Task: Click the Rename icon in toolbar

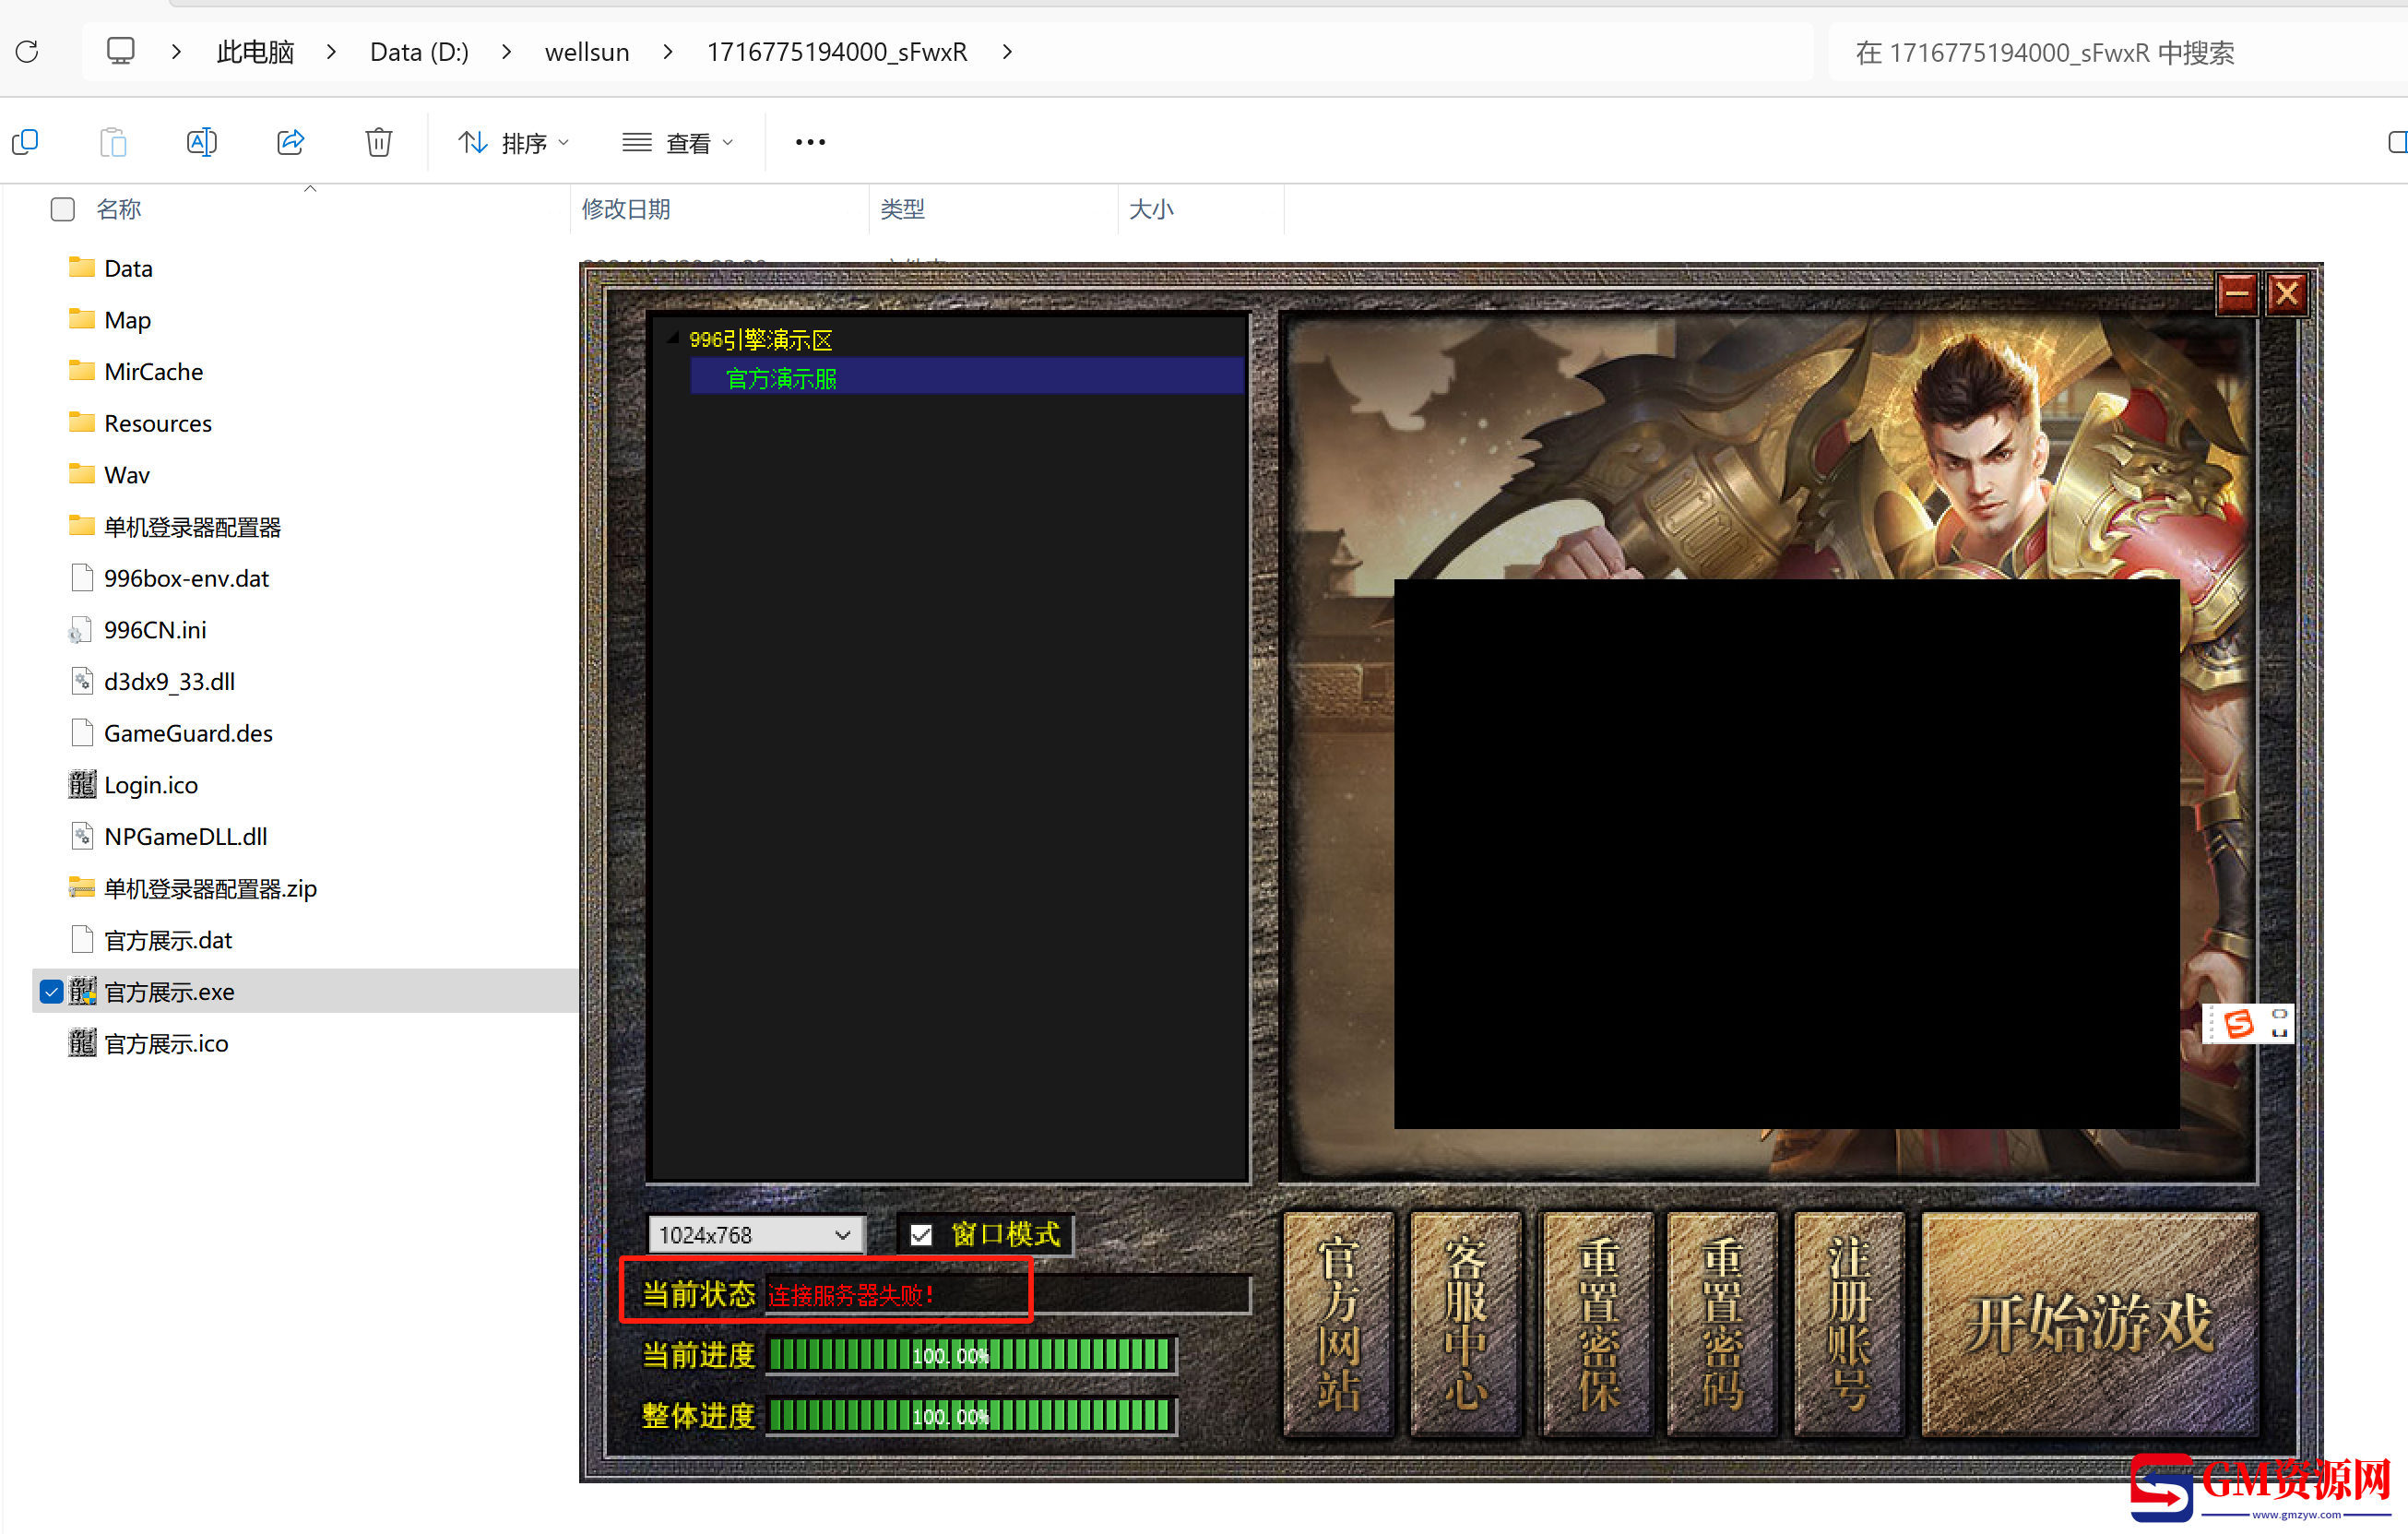Action: point(201,142)
